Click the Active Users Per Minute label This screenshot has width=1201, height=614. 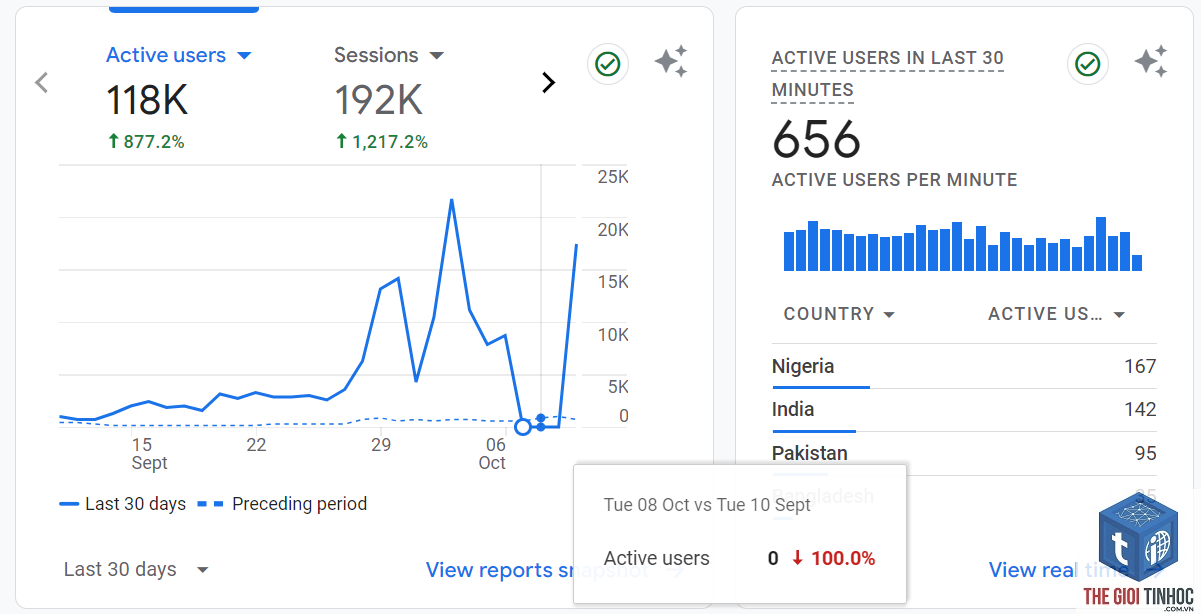894,180
